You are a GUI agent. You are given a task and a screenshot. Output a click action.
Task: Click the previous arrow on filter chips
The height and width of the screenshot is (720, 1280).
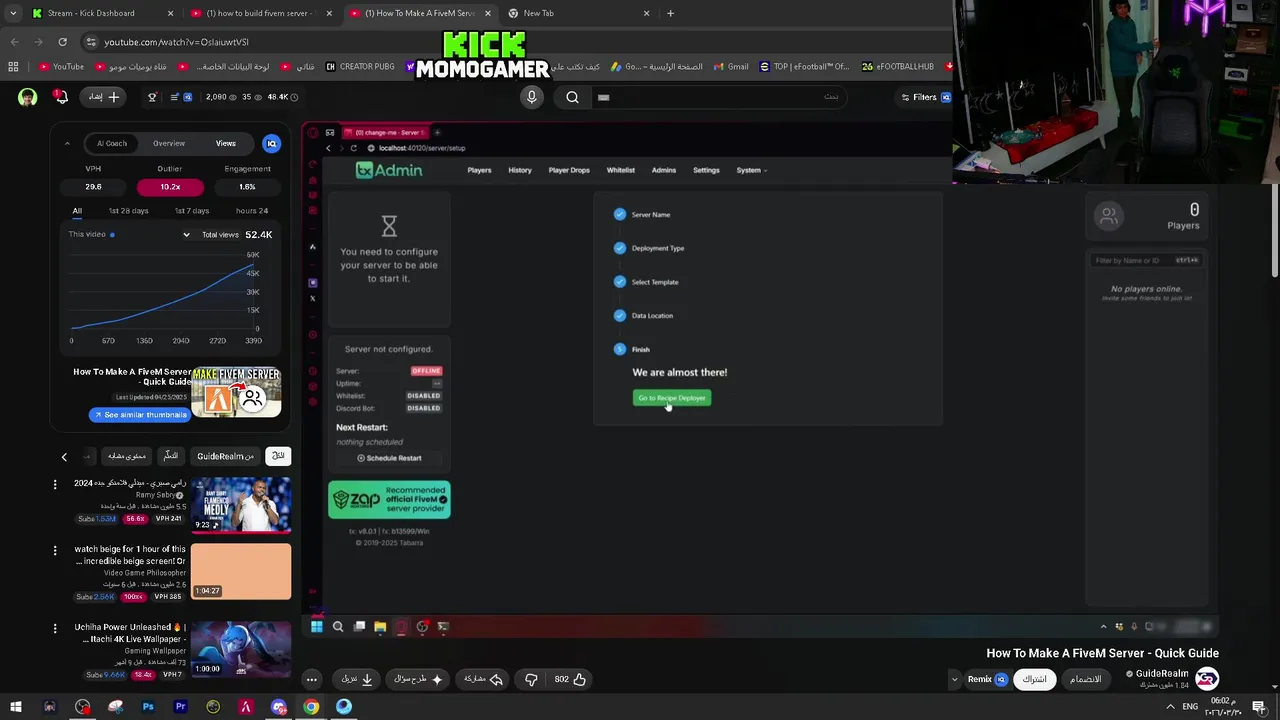pos(64,457)
